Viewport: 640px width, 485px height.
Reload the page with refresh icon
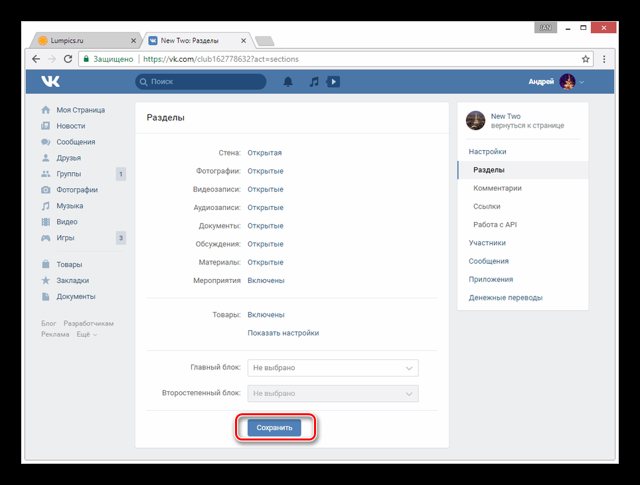[68, 59]
